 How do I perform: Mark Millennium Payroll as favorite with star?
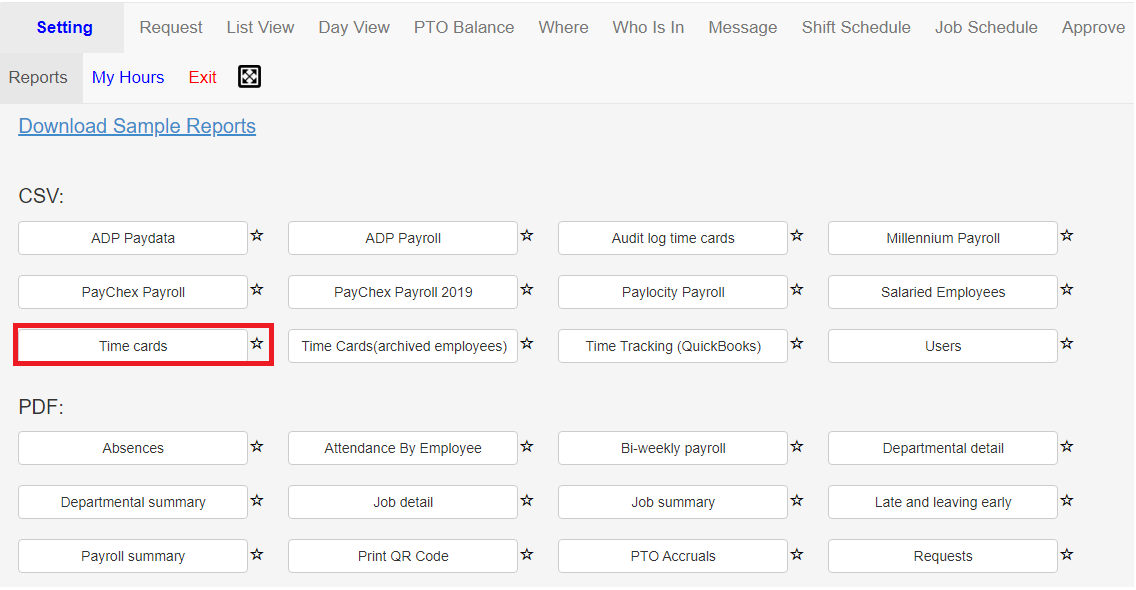tap(1066, 236)
